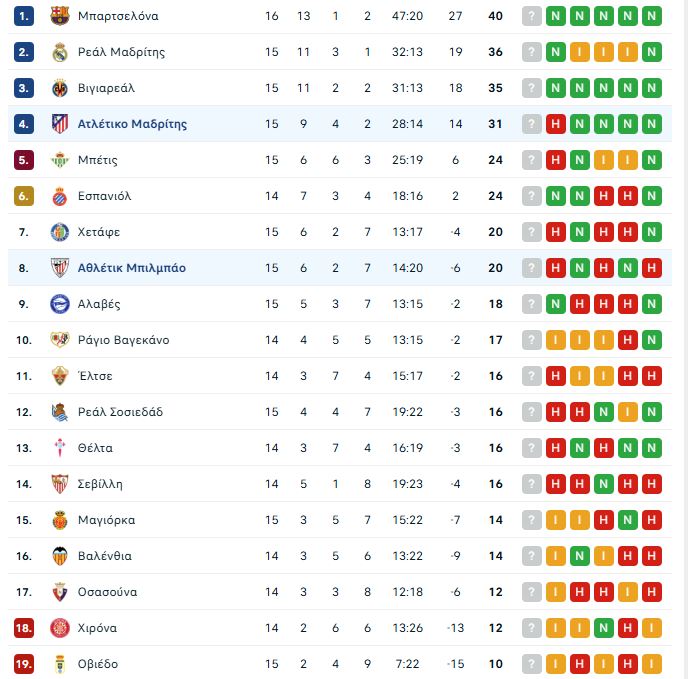Click the red position 18 badge
Image resolution: width=688 pixels, height=679 pixels.
click(x=24, y=628)
